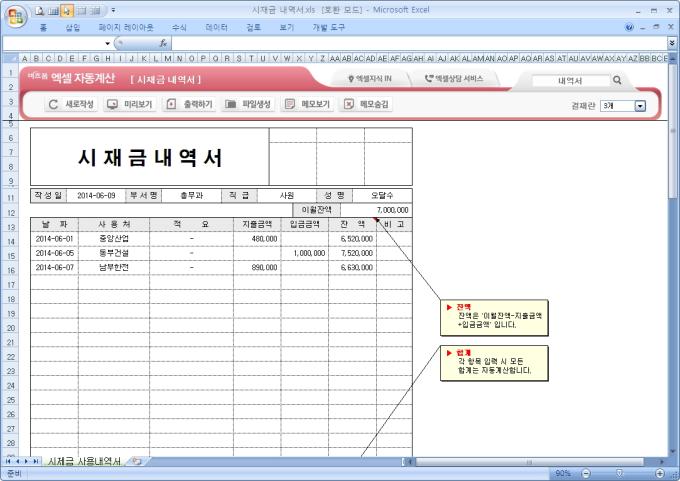Image resolution: width=680 pixels, height=481 pixels.
Task: Select the 남부한전 cell
Action: click(x=114, y=268)
